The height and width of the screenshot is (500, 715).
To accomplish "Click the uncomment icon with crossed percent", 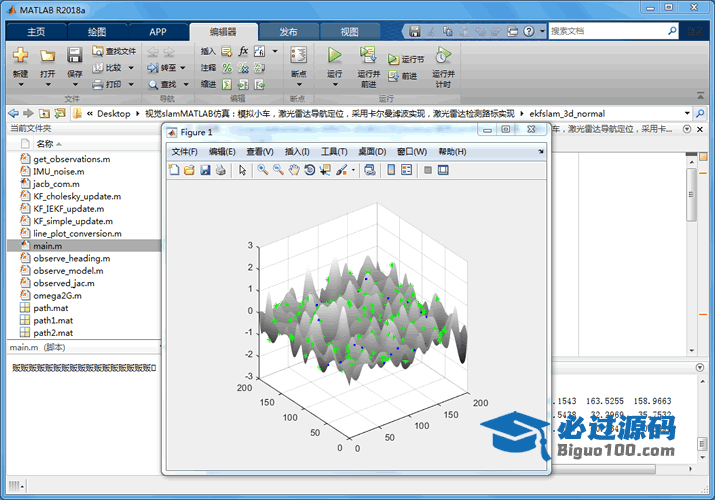I will (x=243, y=68).
